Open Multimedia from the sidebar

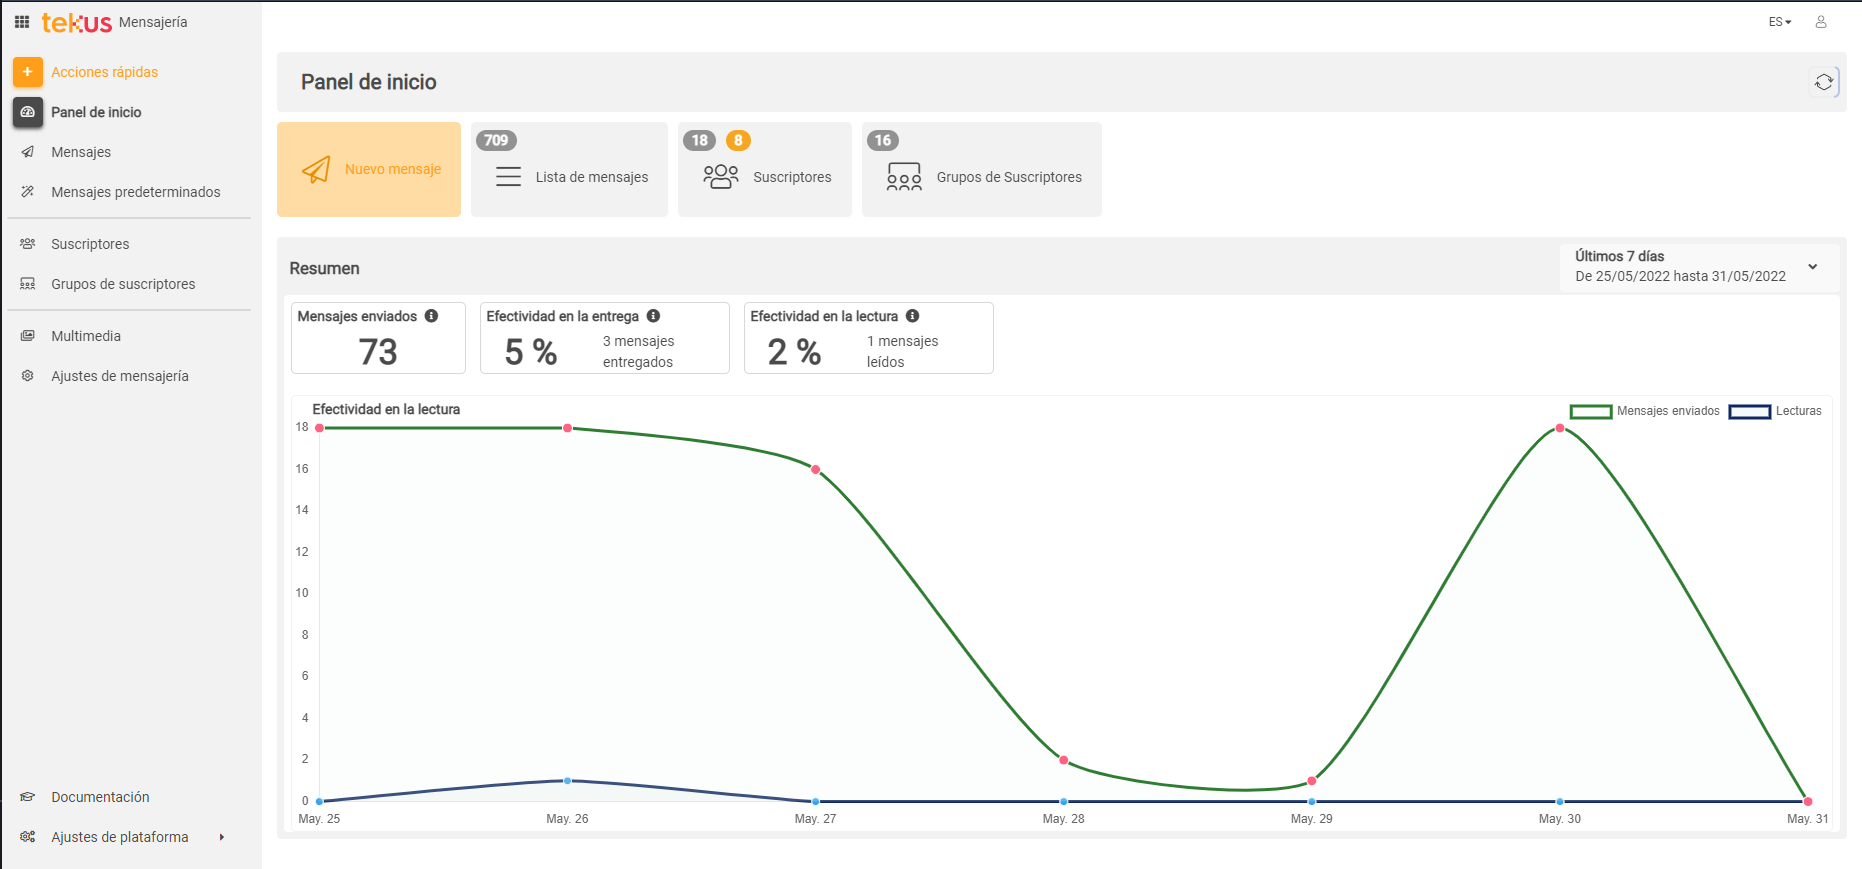86,336
